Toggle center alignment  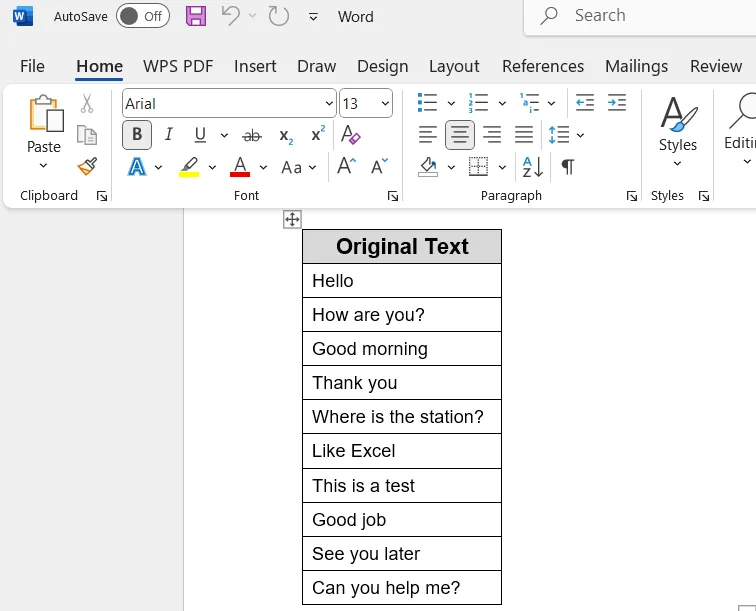coord(459,135)
